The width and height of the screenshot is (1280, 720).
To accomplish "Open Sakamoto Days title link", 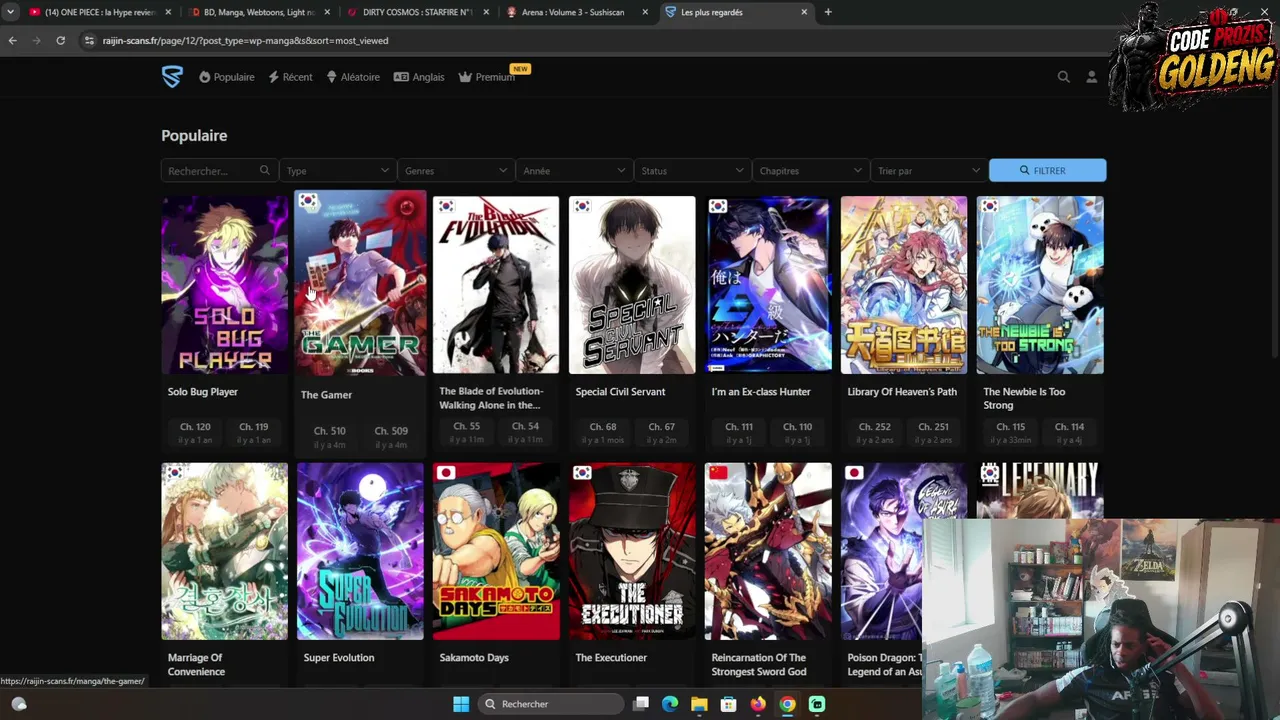I will [x=474, y=658].
